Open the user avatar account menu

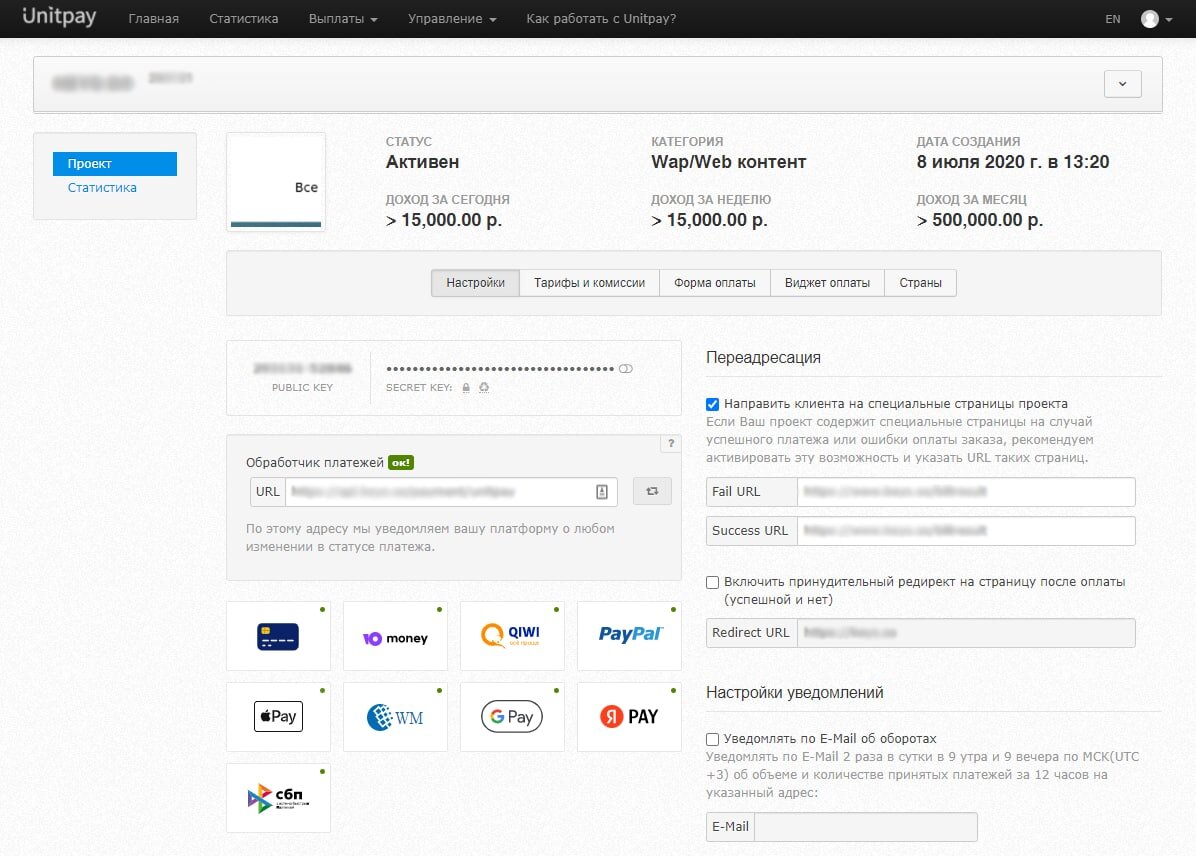[1156, 19]
